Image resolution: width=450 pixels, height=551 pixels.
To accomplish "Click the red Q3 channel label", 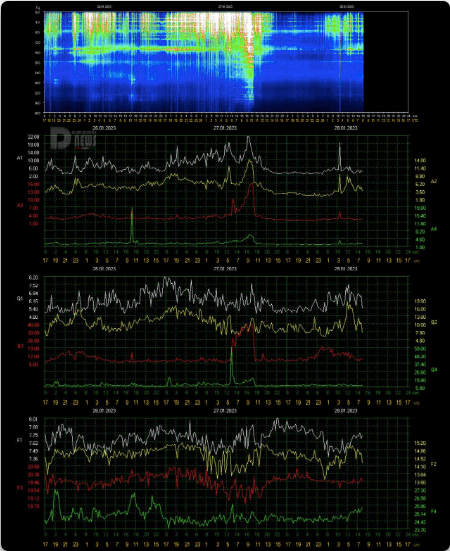I will pos(20,346).
